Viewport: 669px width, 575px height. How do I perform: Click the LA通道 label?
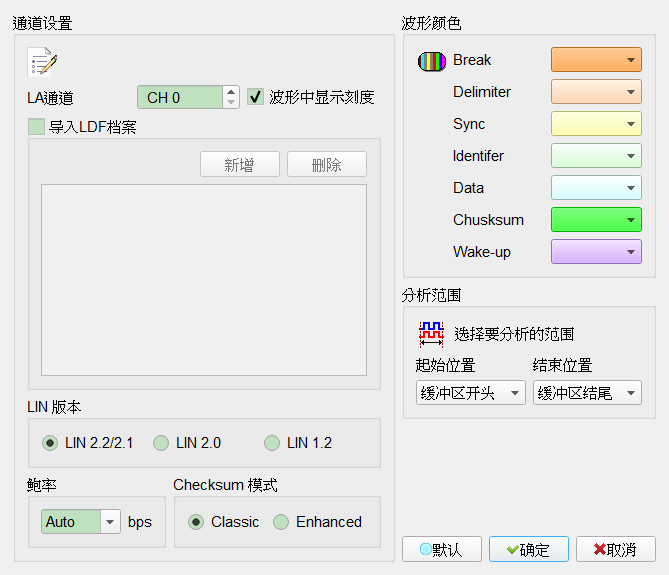tap(50, 98)
